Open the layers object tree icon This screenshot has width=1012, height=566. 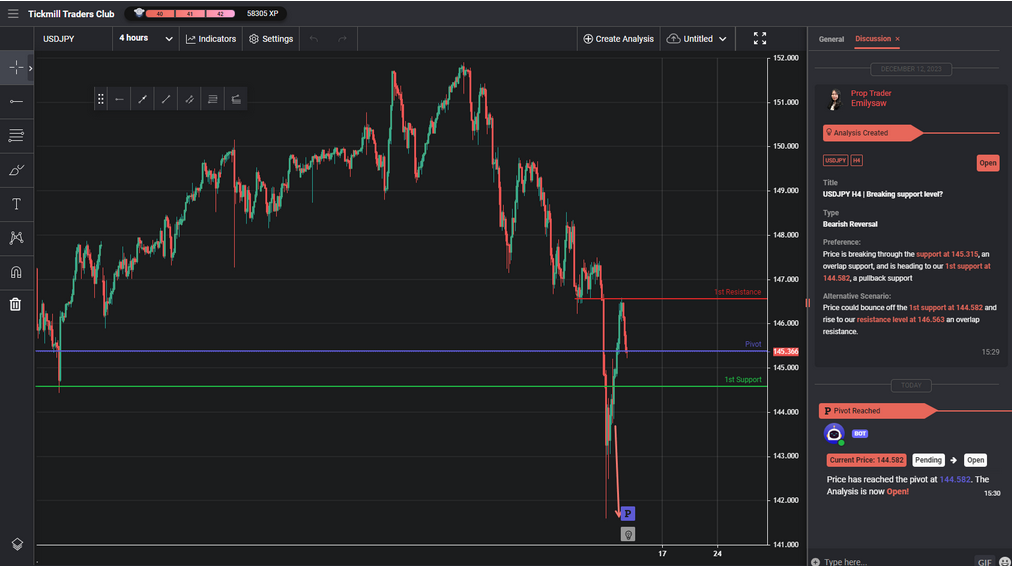point(17,544)
